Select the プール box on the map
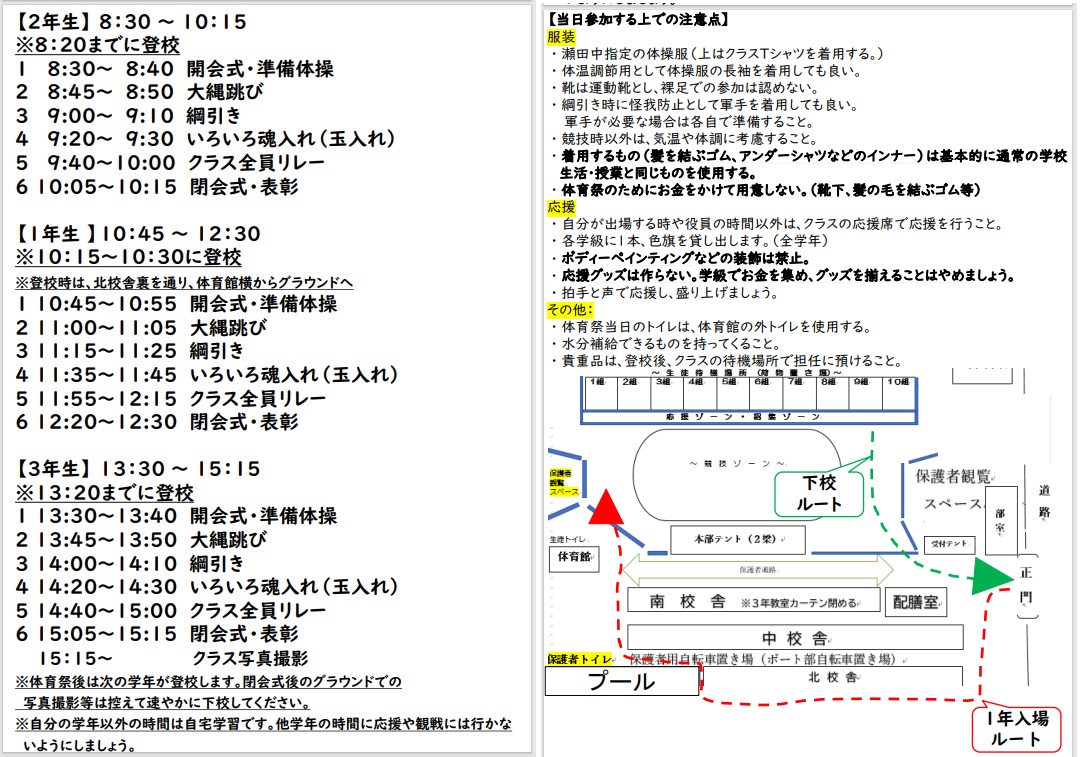 pyautogui.click(x=621, y=682)
